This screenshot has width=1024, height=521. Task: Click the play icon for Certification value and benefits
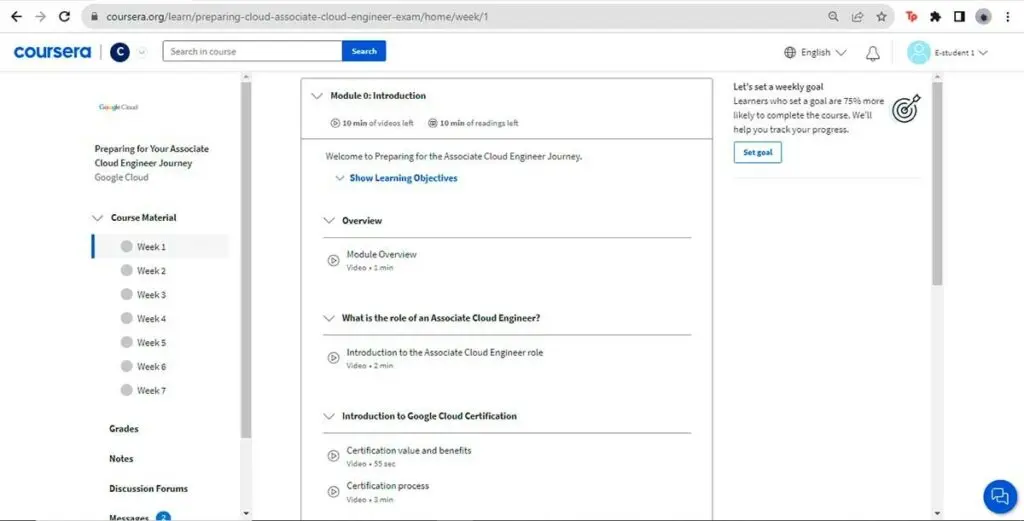click(333, 456)
